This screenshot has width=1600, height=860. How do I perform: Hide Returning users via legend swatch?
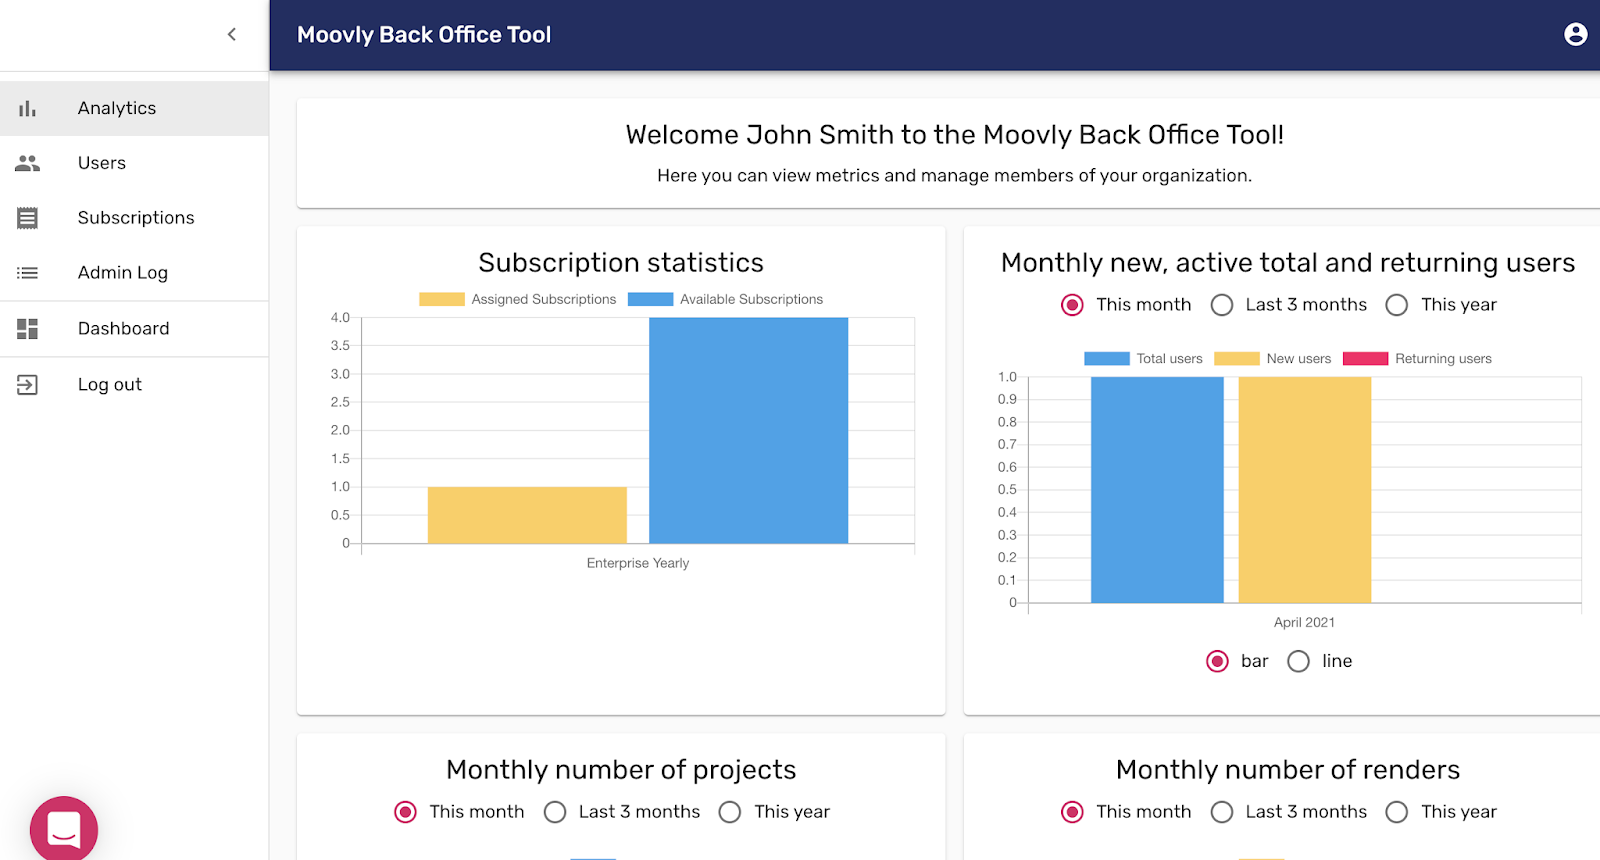(1365, 359)
